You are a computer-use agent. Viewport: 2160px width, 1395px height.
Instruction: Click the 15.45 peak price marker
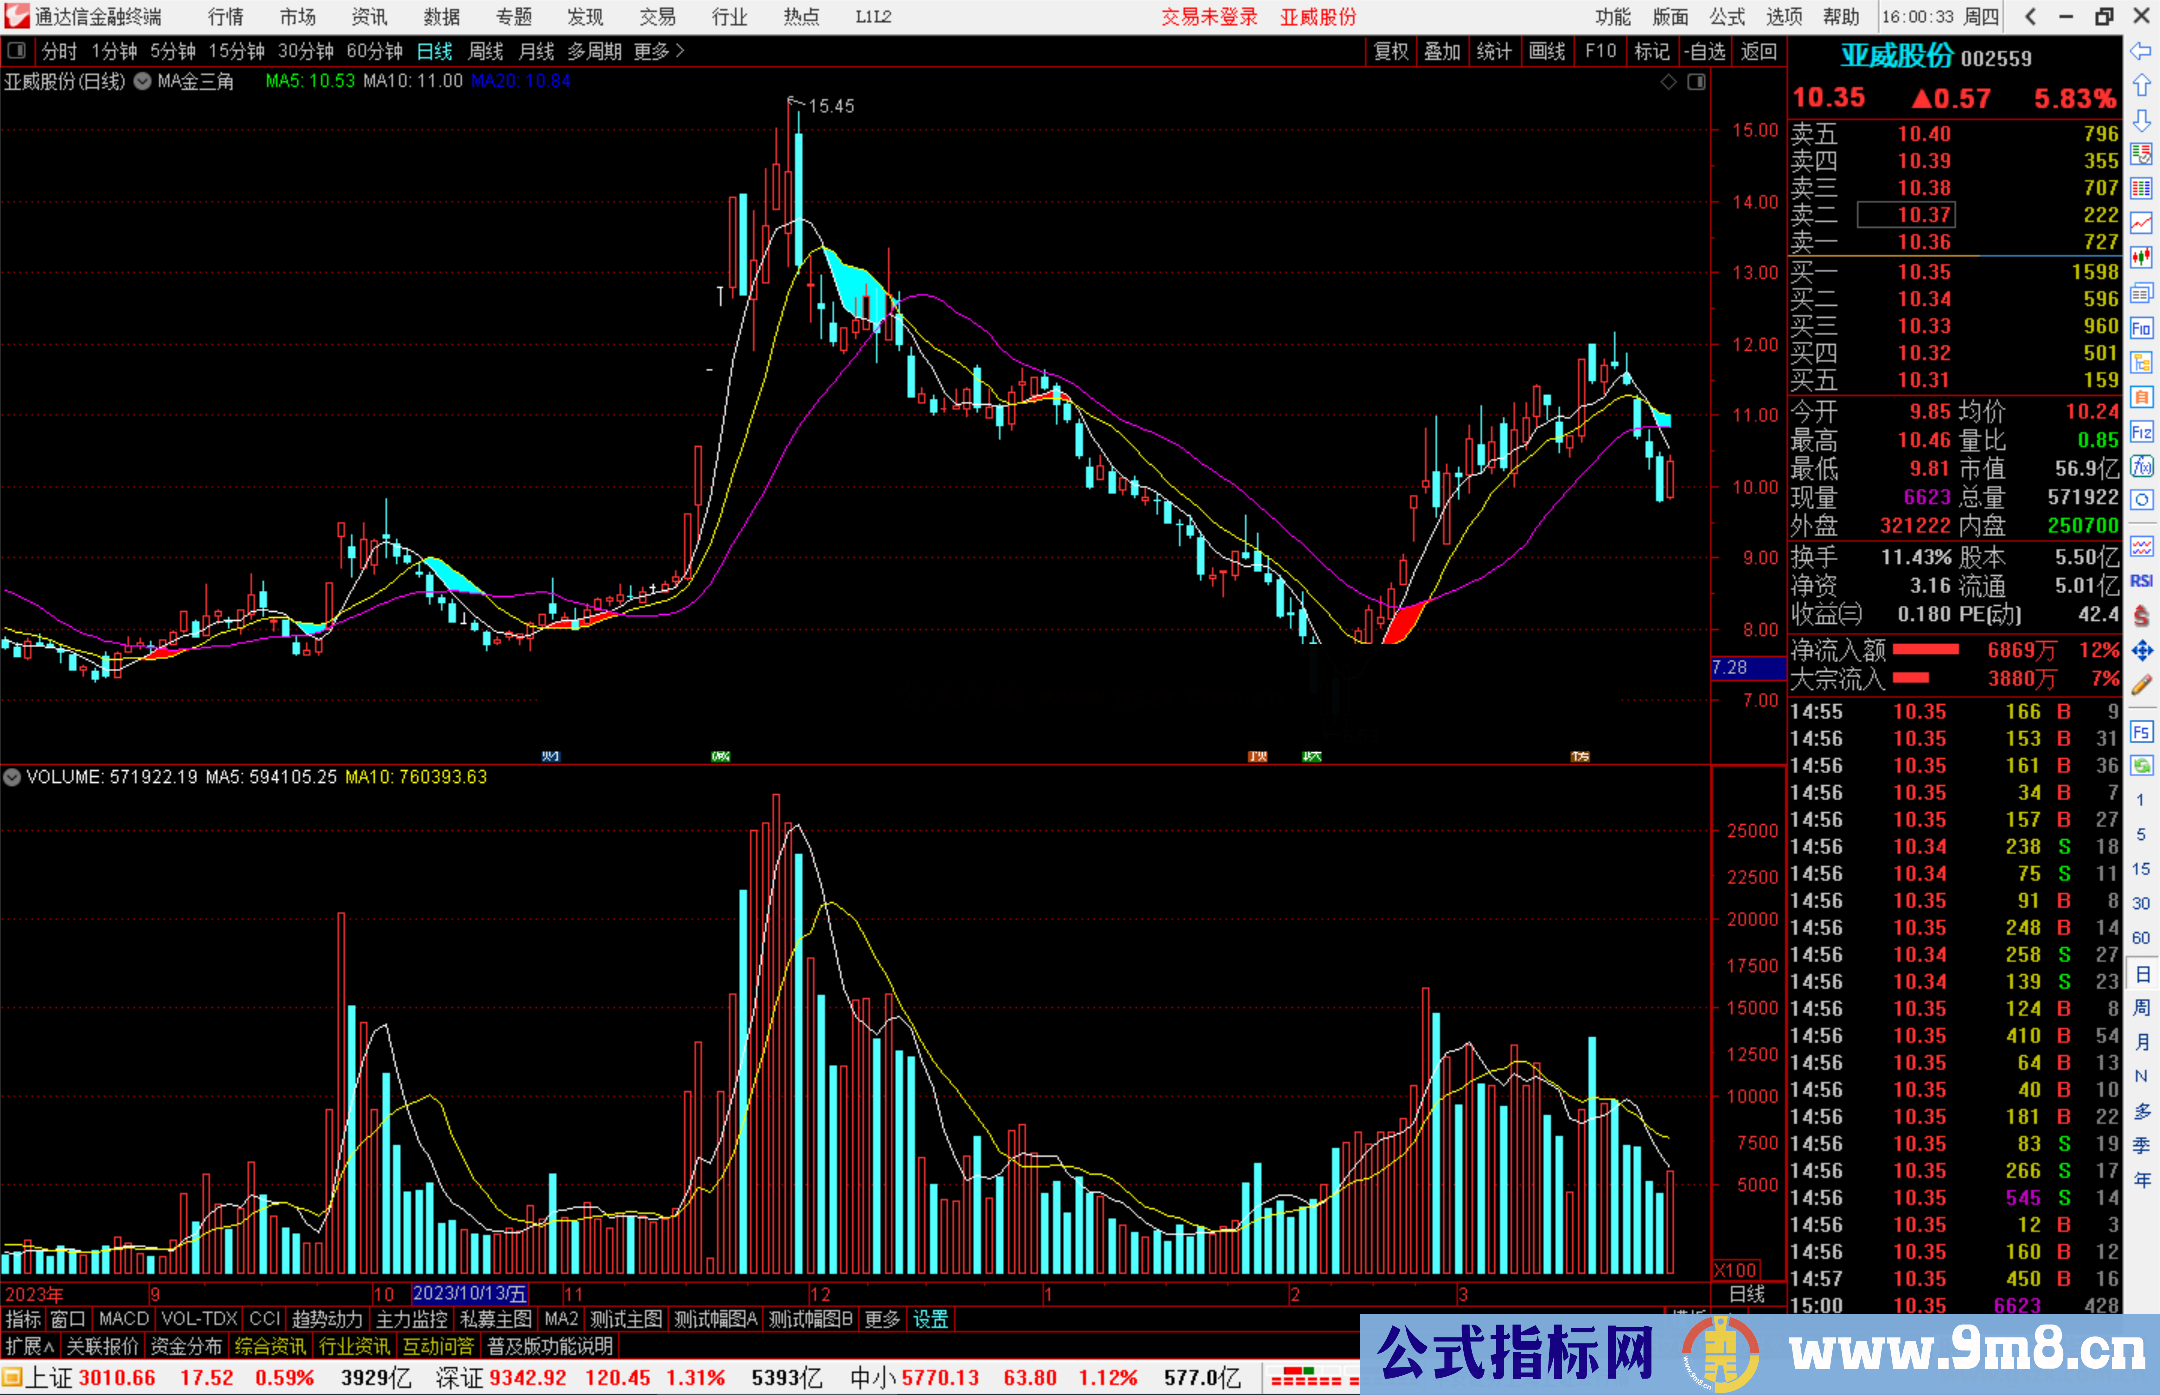click(830, 106)
